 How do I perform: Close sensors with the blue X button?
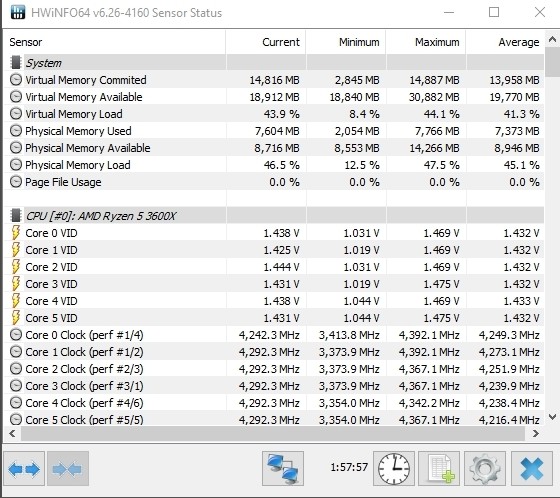click(x=531, y=468)
